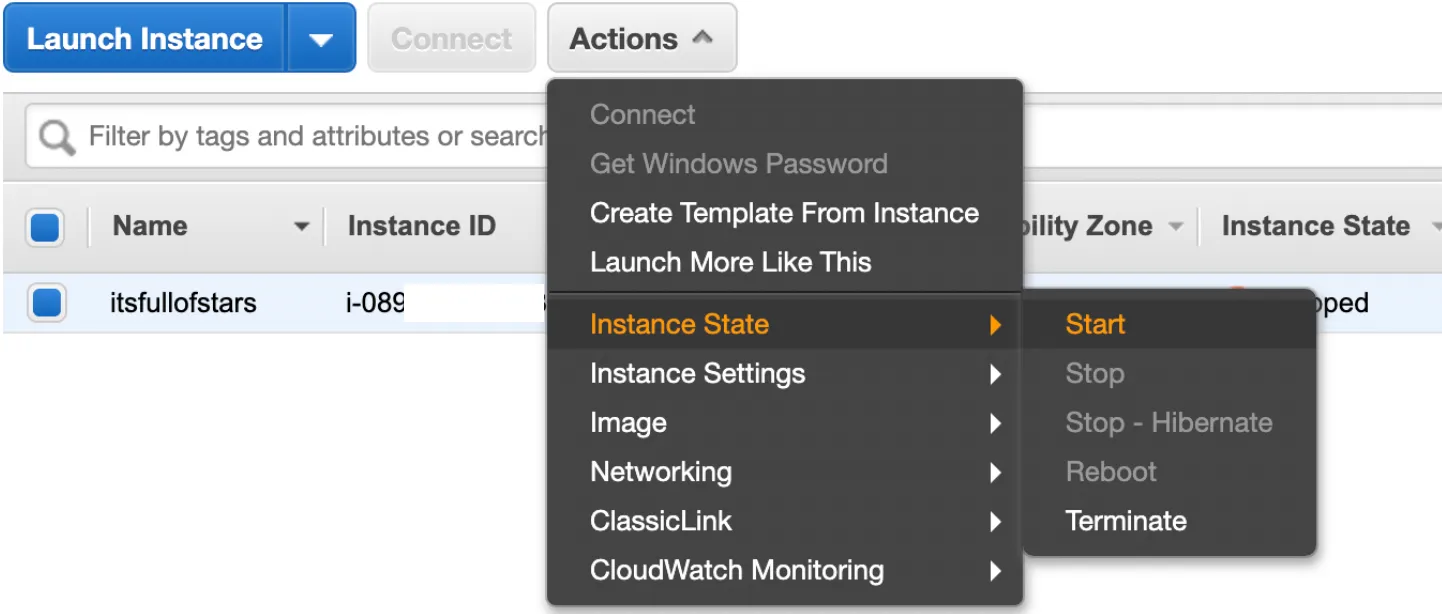Expand the ClassicLink submenu arrow
Viewport: 1442px width, 614px height.
point(995,521)
